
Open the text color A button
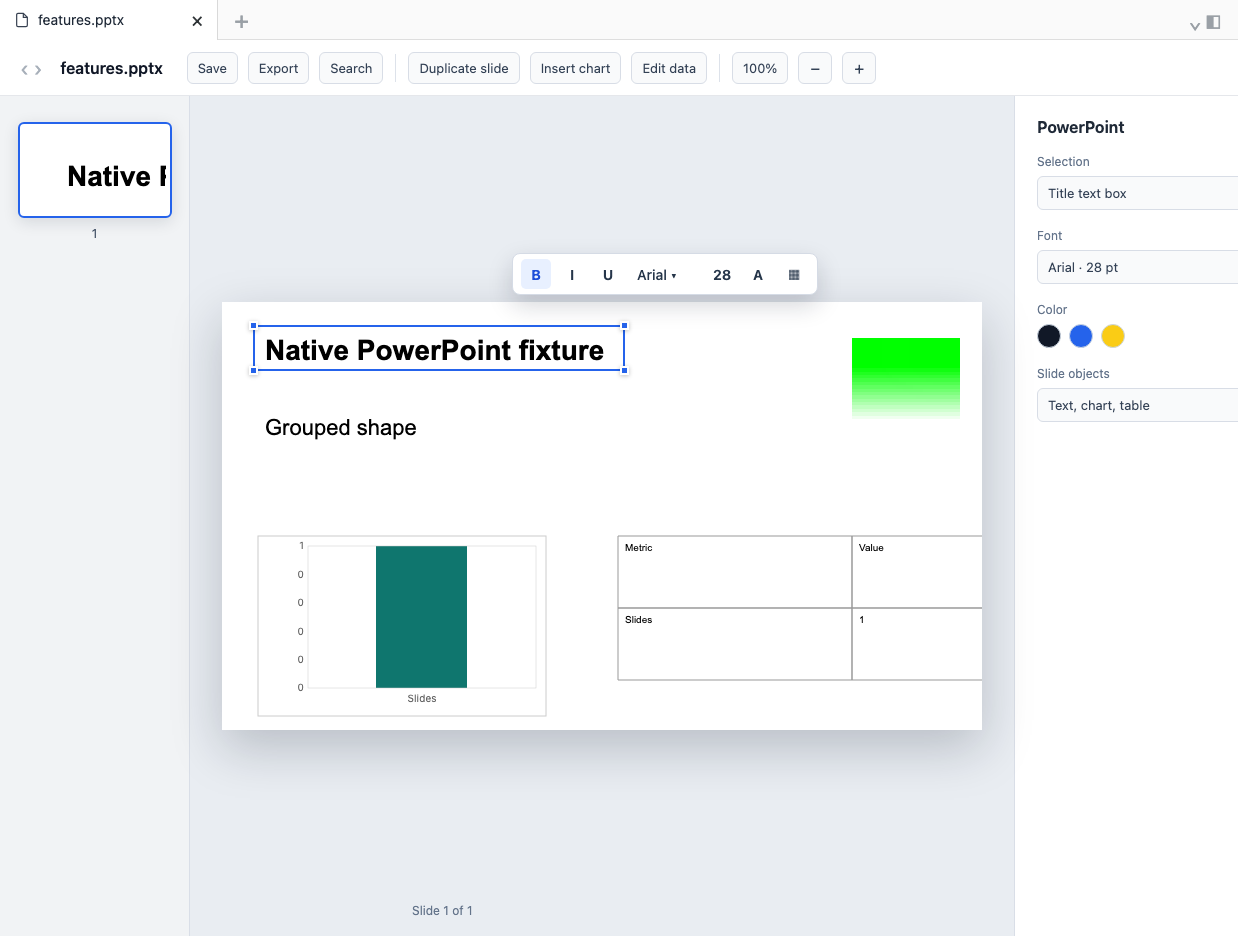point(758,275)
